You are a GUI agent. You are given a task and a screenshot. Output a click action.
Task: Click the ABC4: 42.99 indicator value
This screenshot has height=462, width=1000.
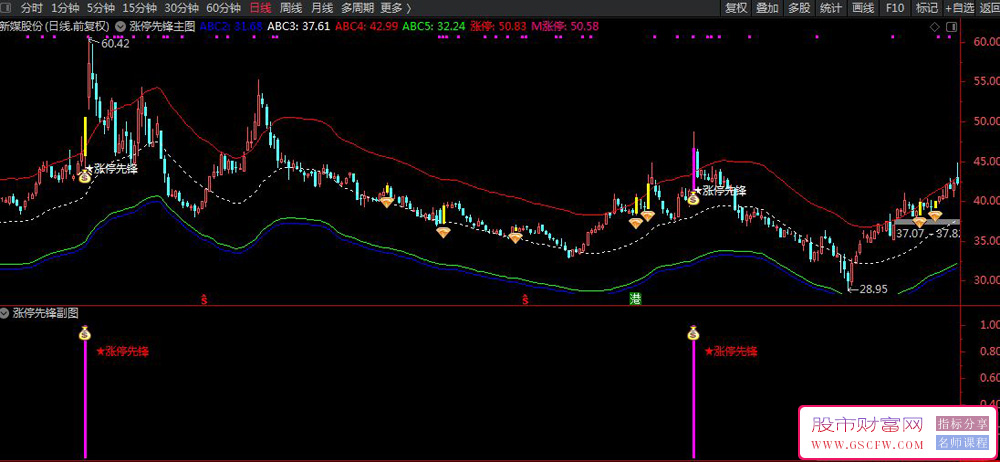(x=367, y=27)
